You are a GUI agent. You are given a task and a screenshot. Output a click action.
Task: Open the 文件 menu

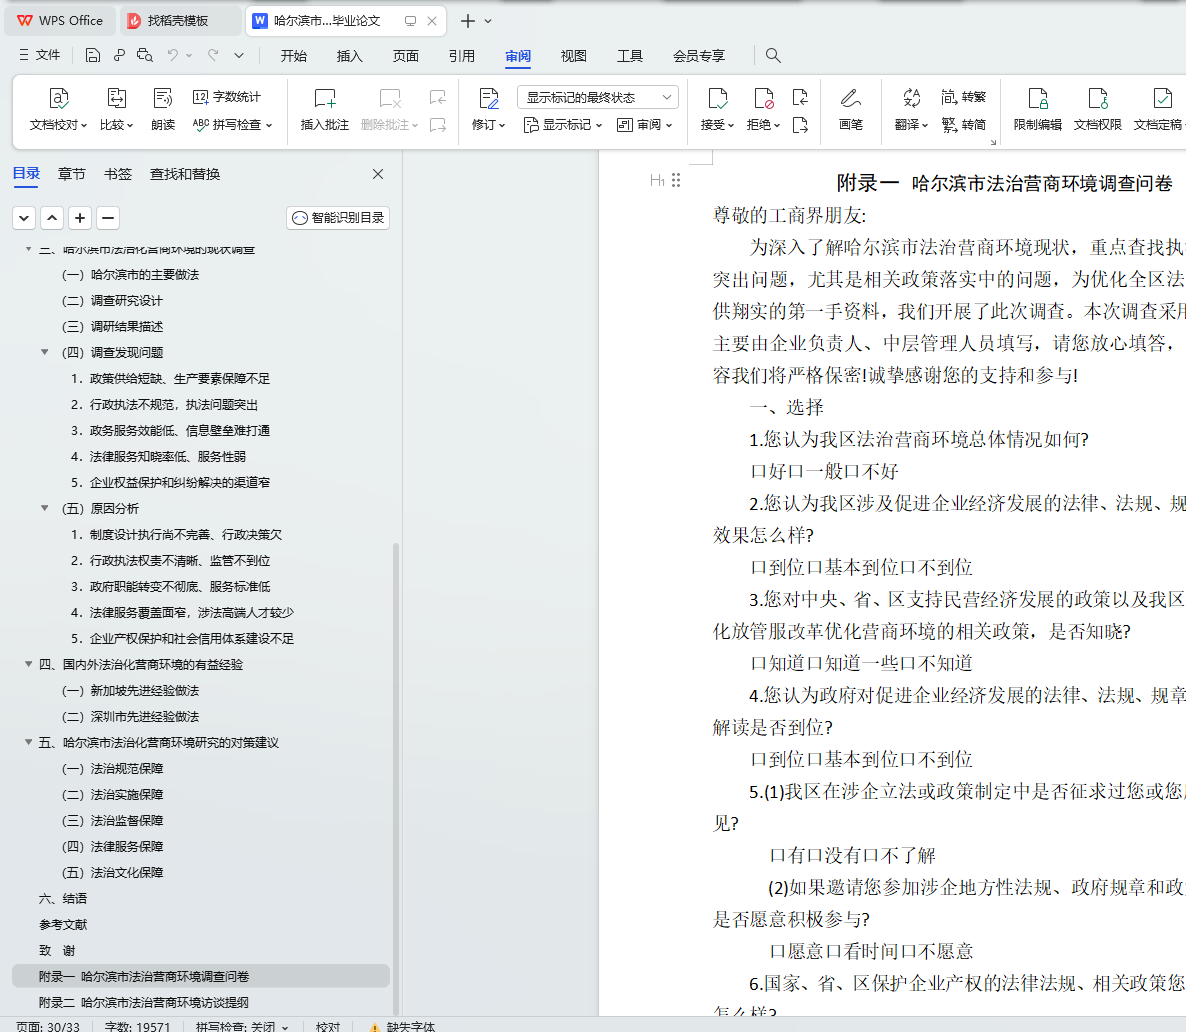click(x=39, y=55)
